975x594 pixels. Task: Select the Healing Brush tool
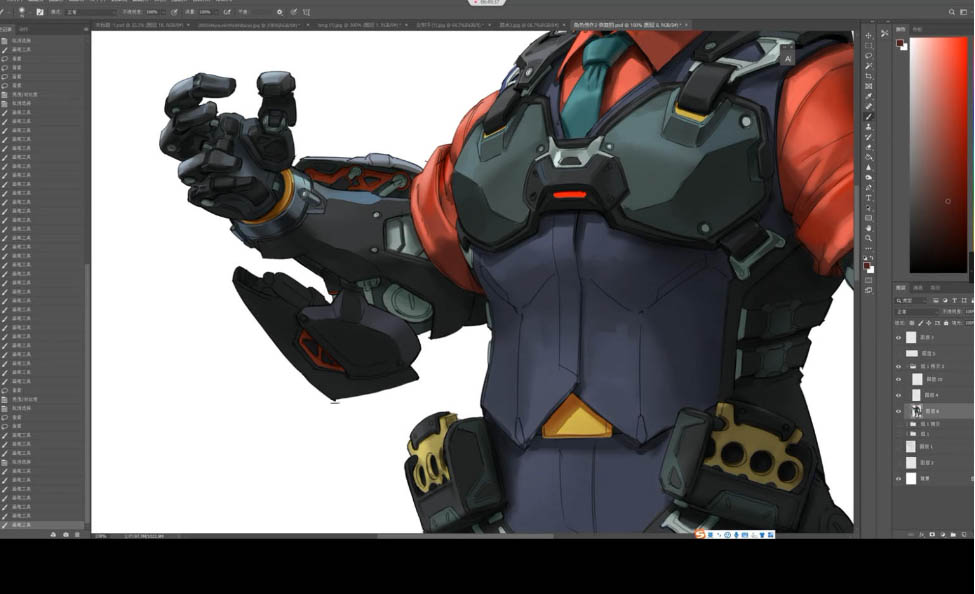pos(869,106)
